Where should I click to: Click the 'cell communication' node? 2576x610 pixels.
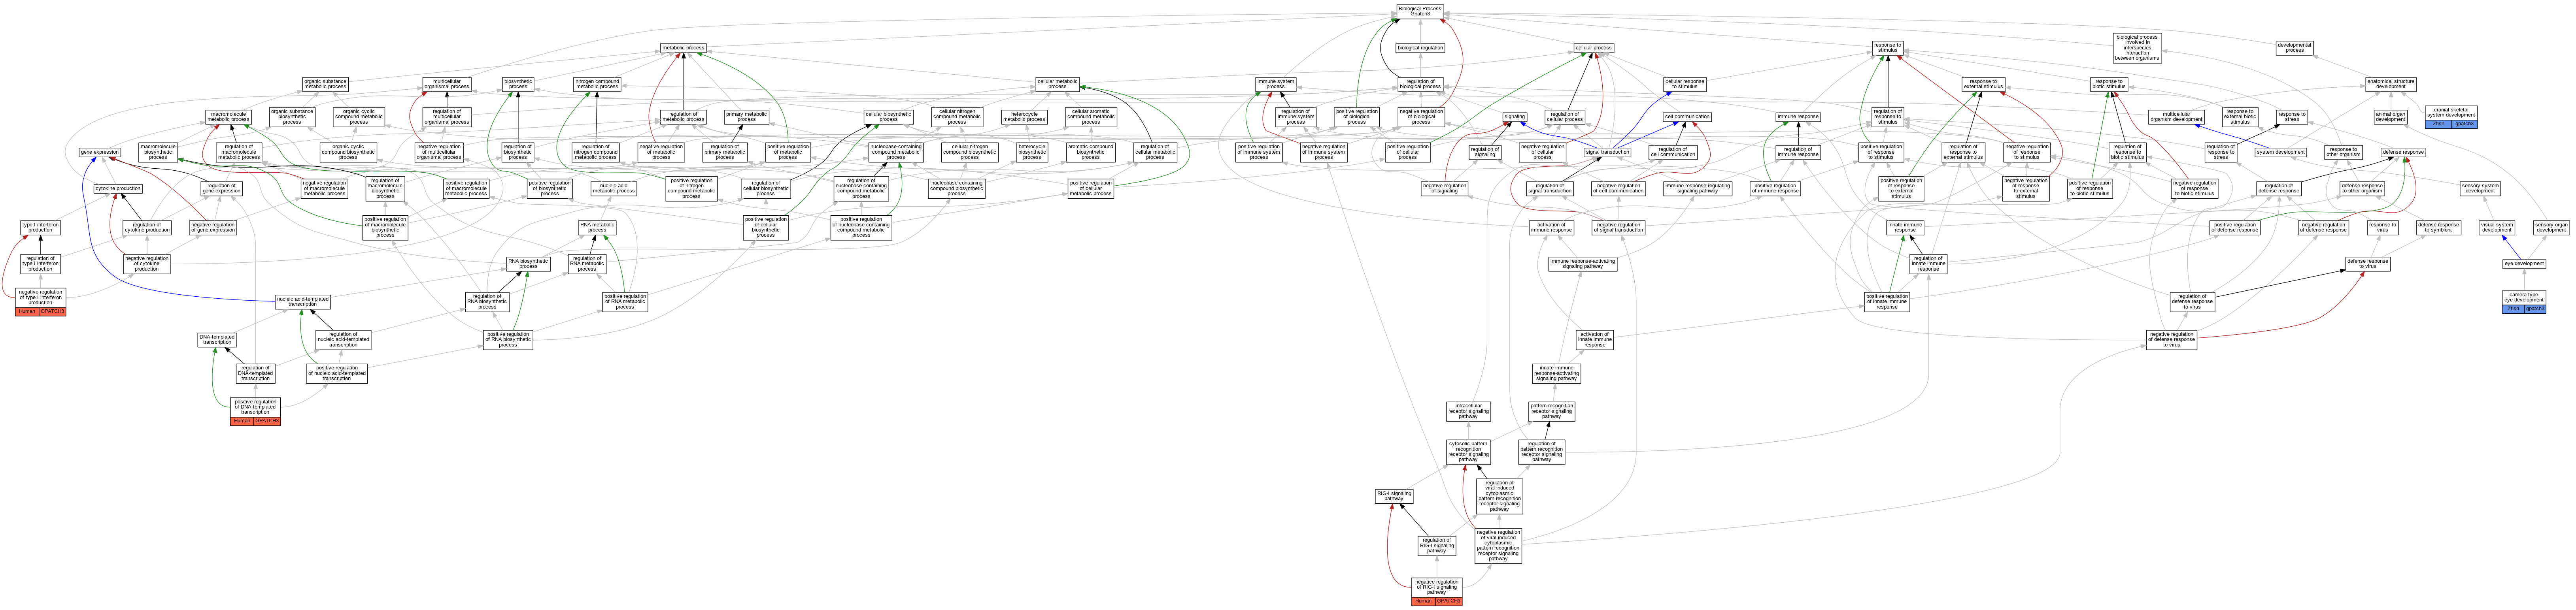click(1687, 117)
